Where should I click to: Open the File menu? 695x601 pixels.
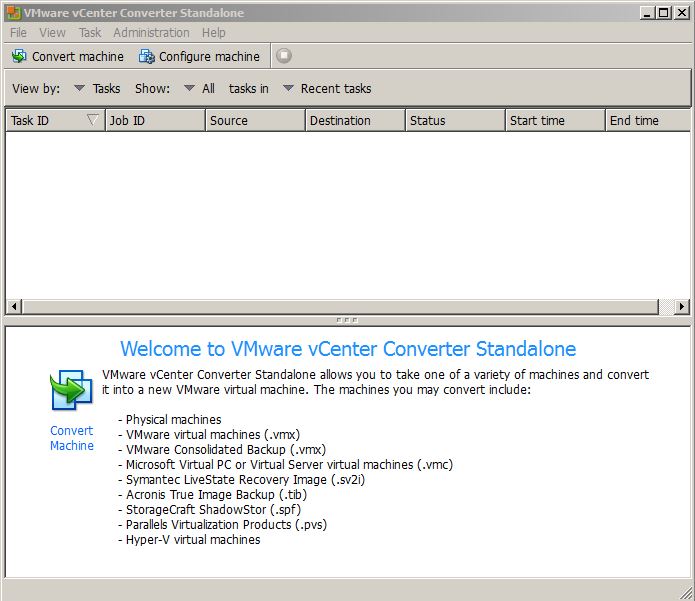click(x=18, y=33)
